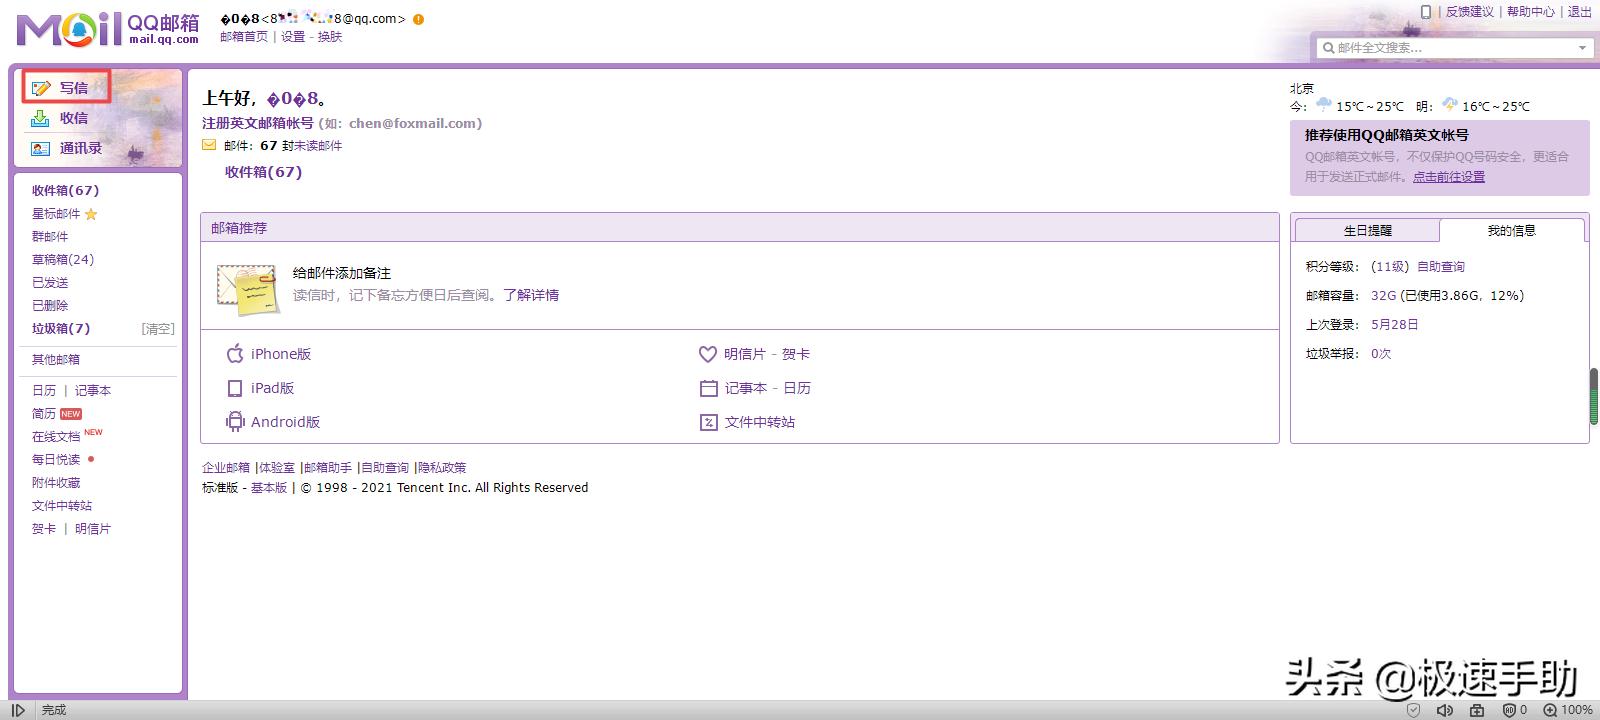This screenshot has width=1600, height=720.
Task: Click the AD blocker shield icon
Action: (1509, 710)
